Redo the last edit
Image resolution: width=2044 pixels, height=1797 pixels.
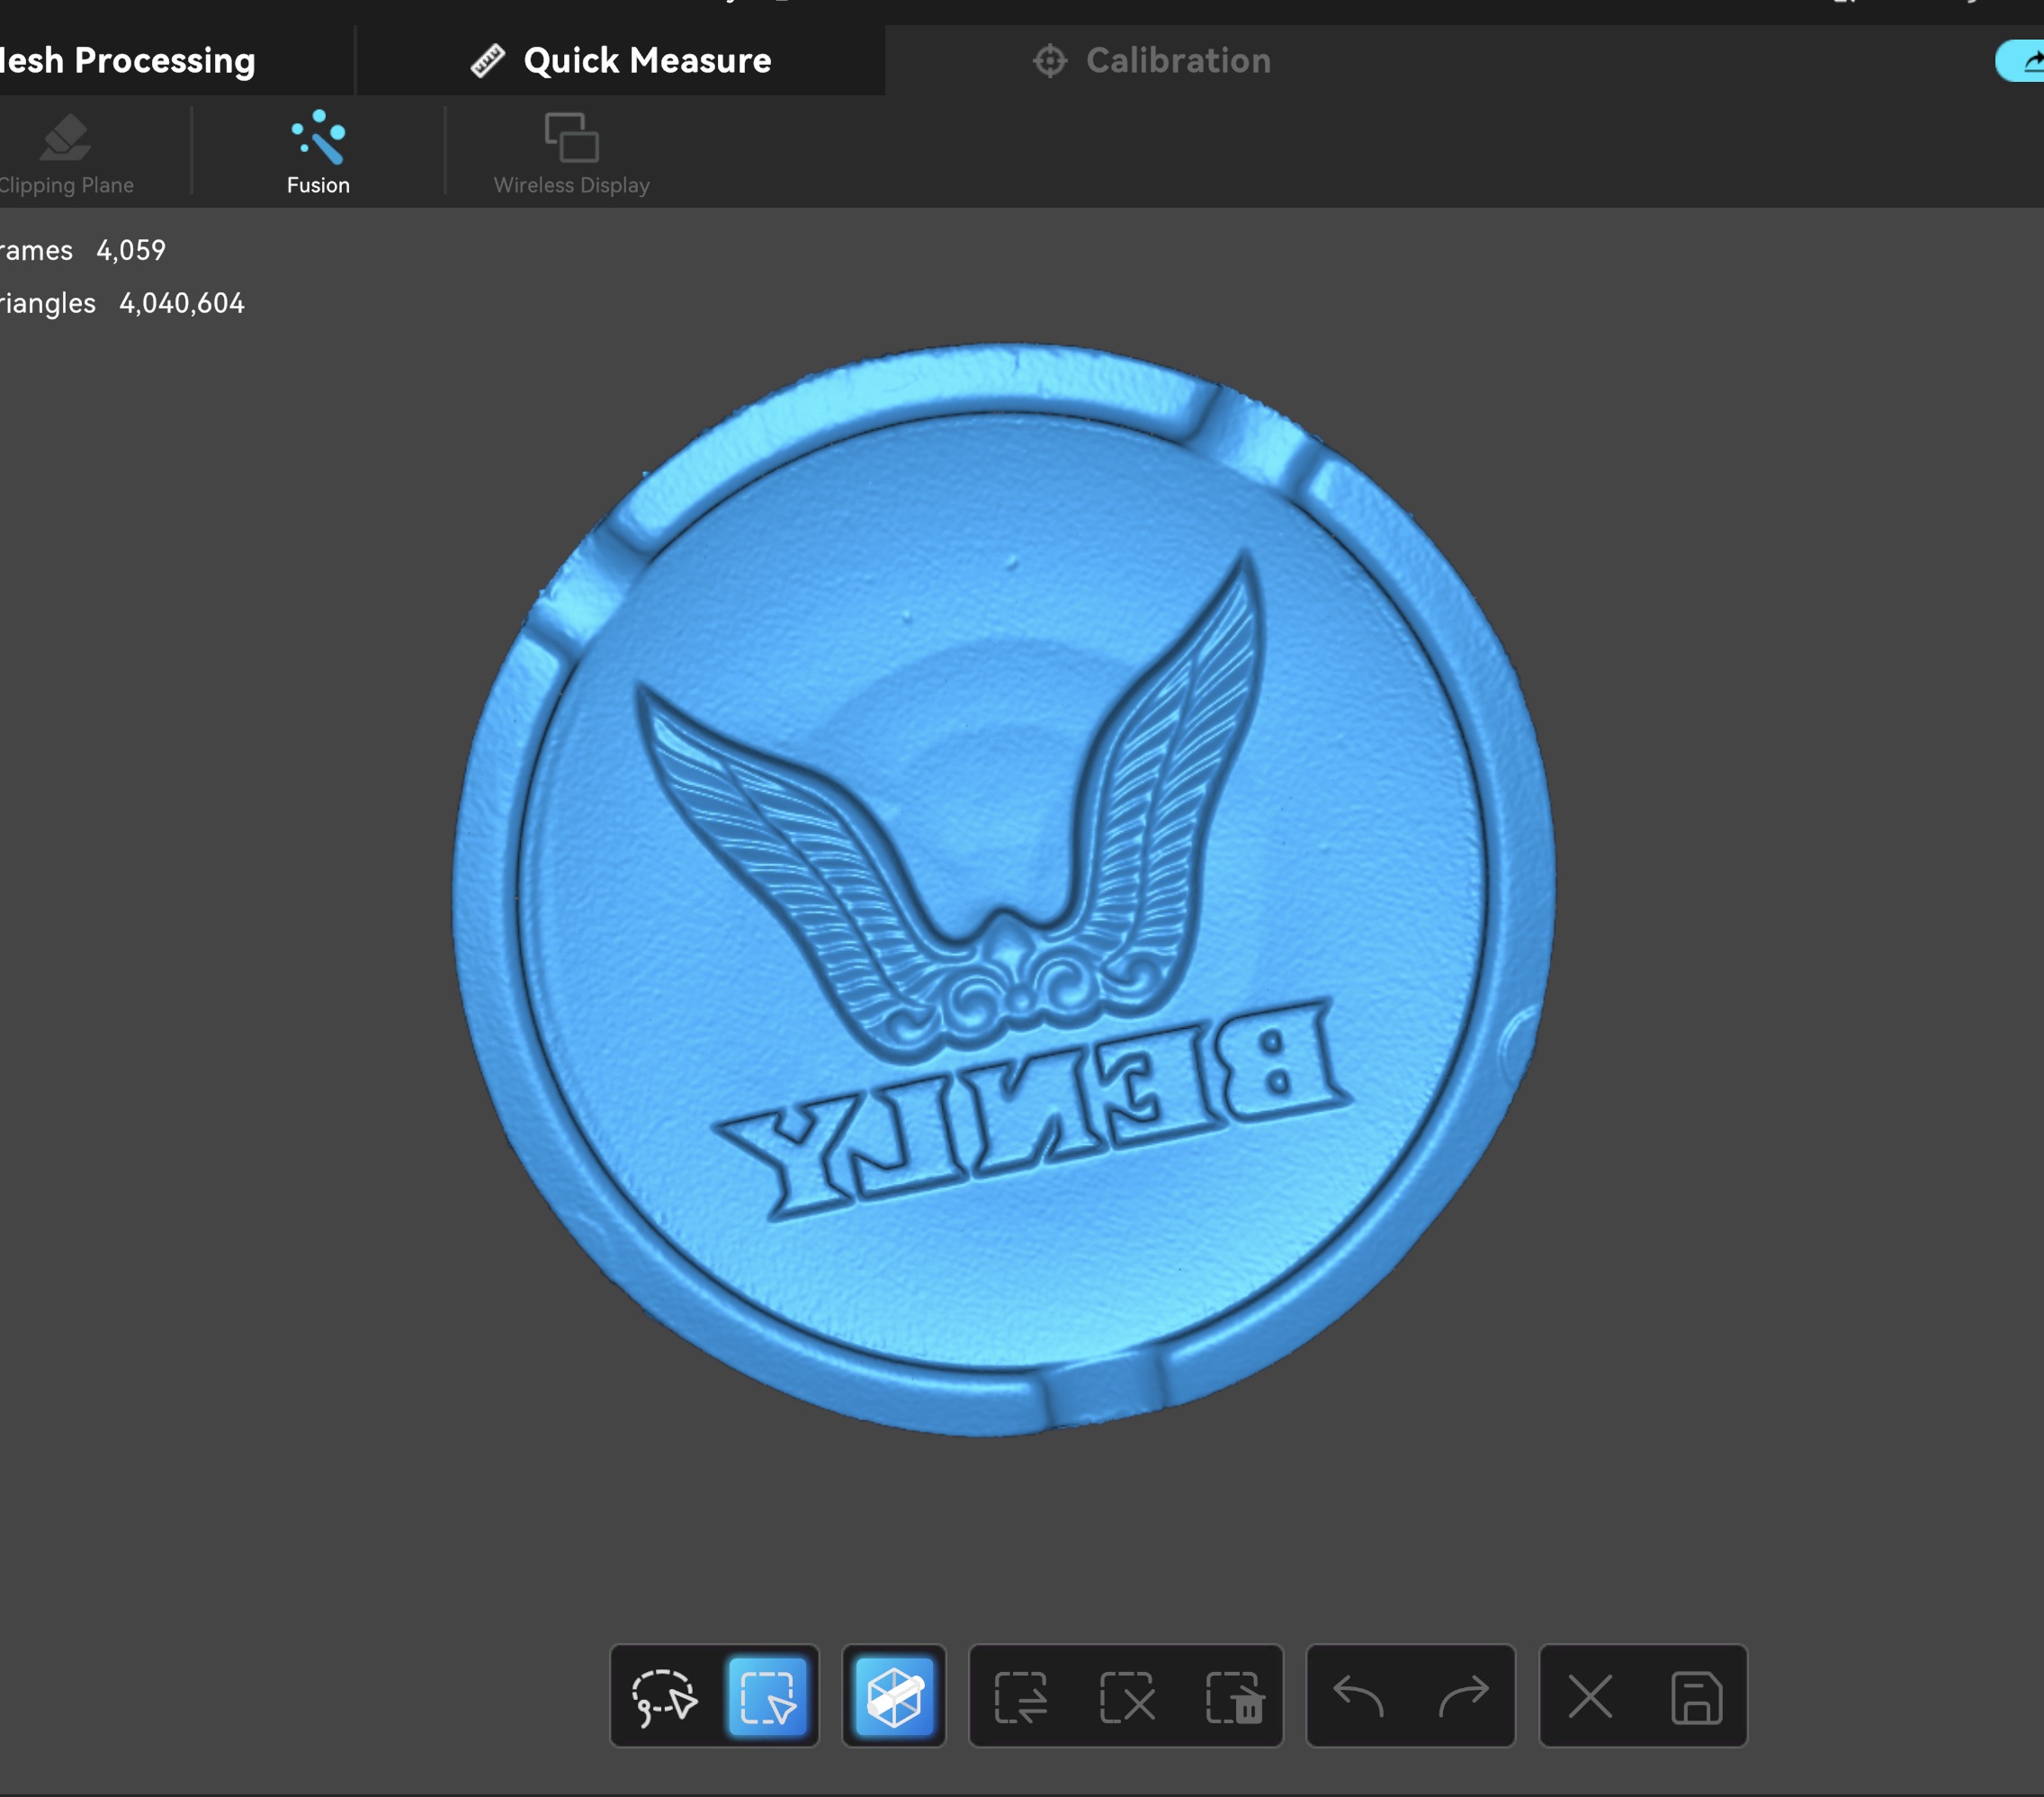[1464, 1697]
